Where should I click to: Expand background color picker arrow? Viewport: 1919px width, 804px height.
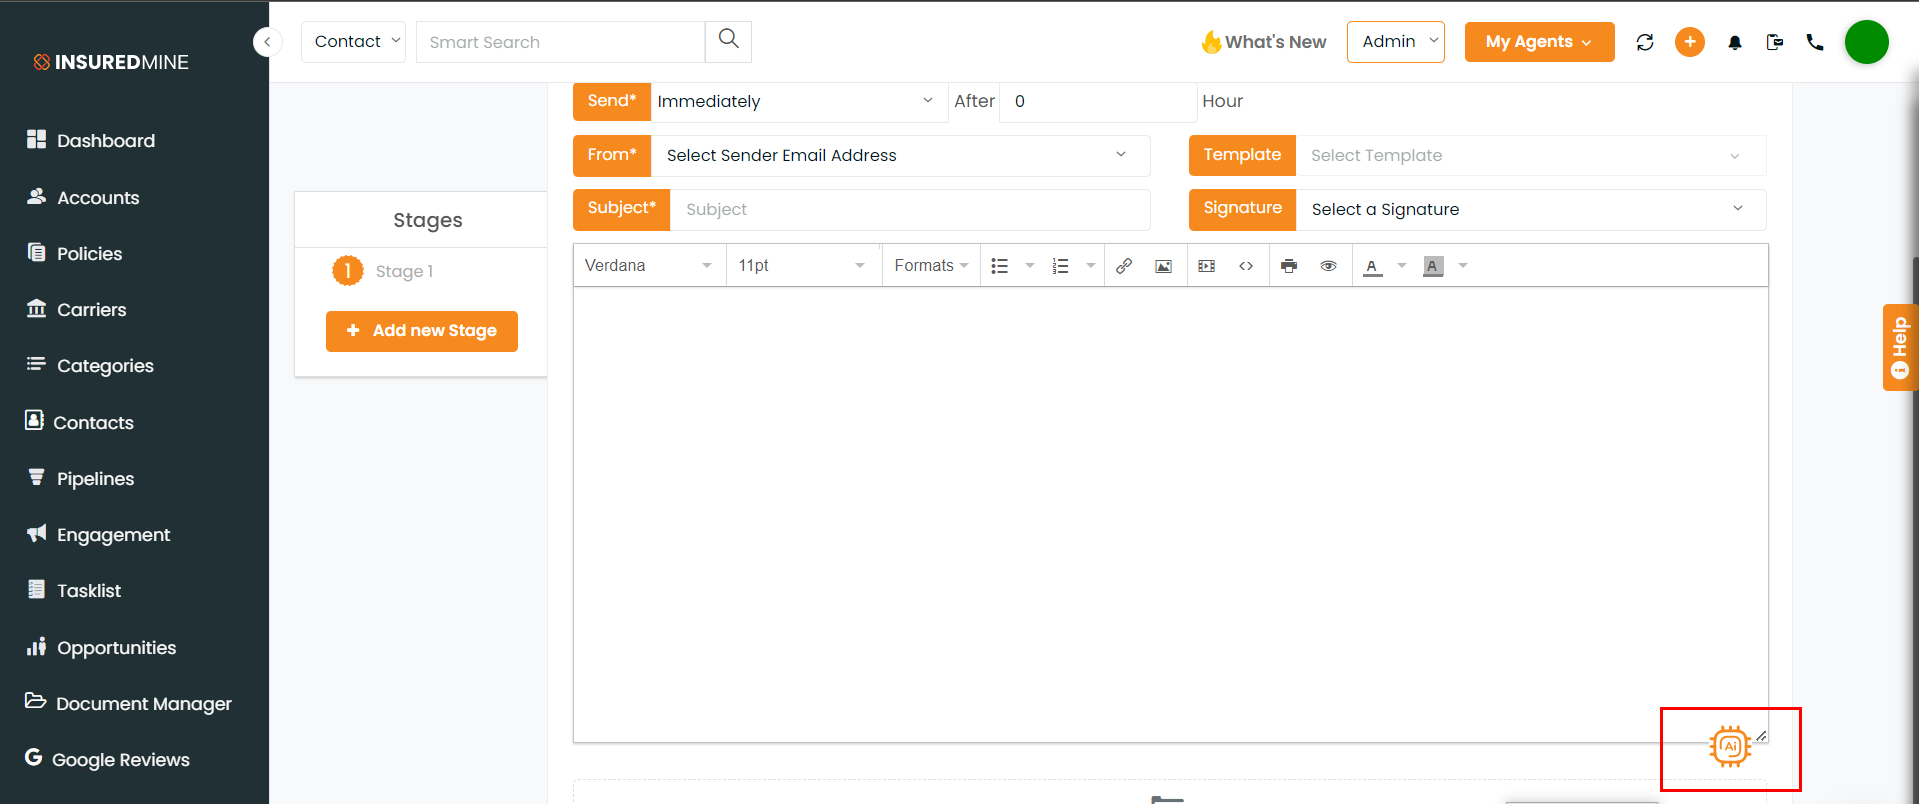[1463, 266]
